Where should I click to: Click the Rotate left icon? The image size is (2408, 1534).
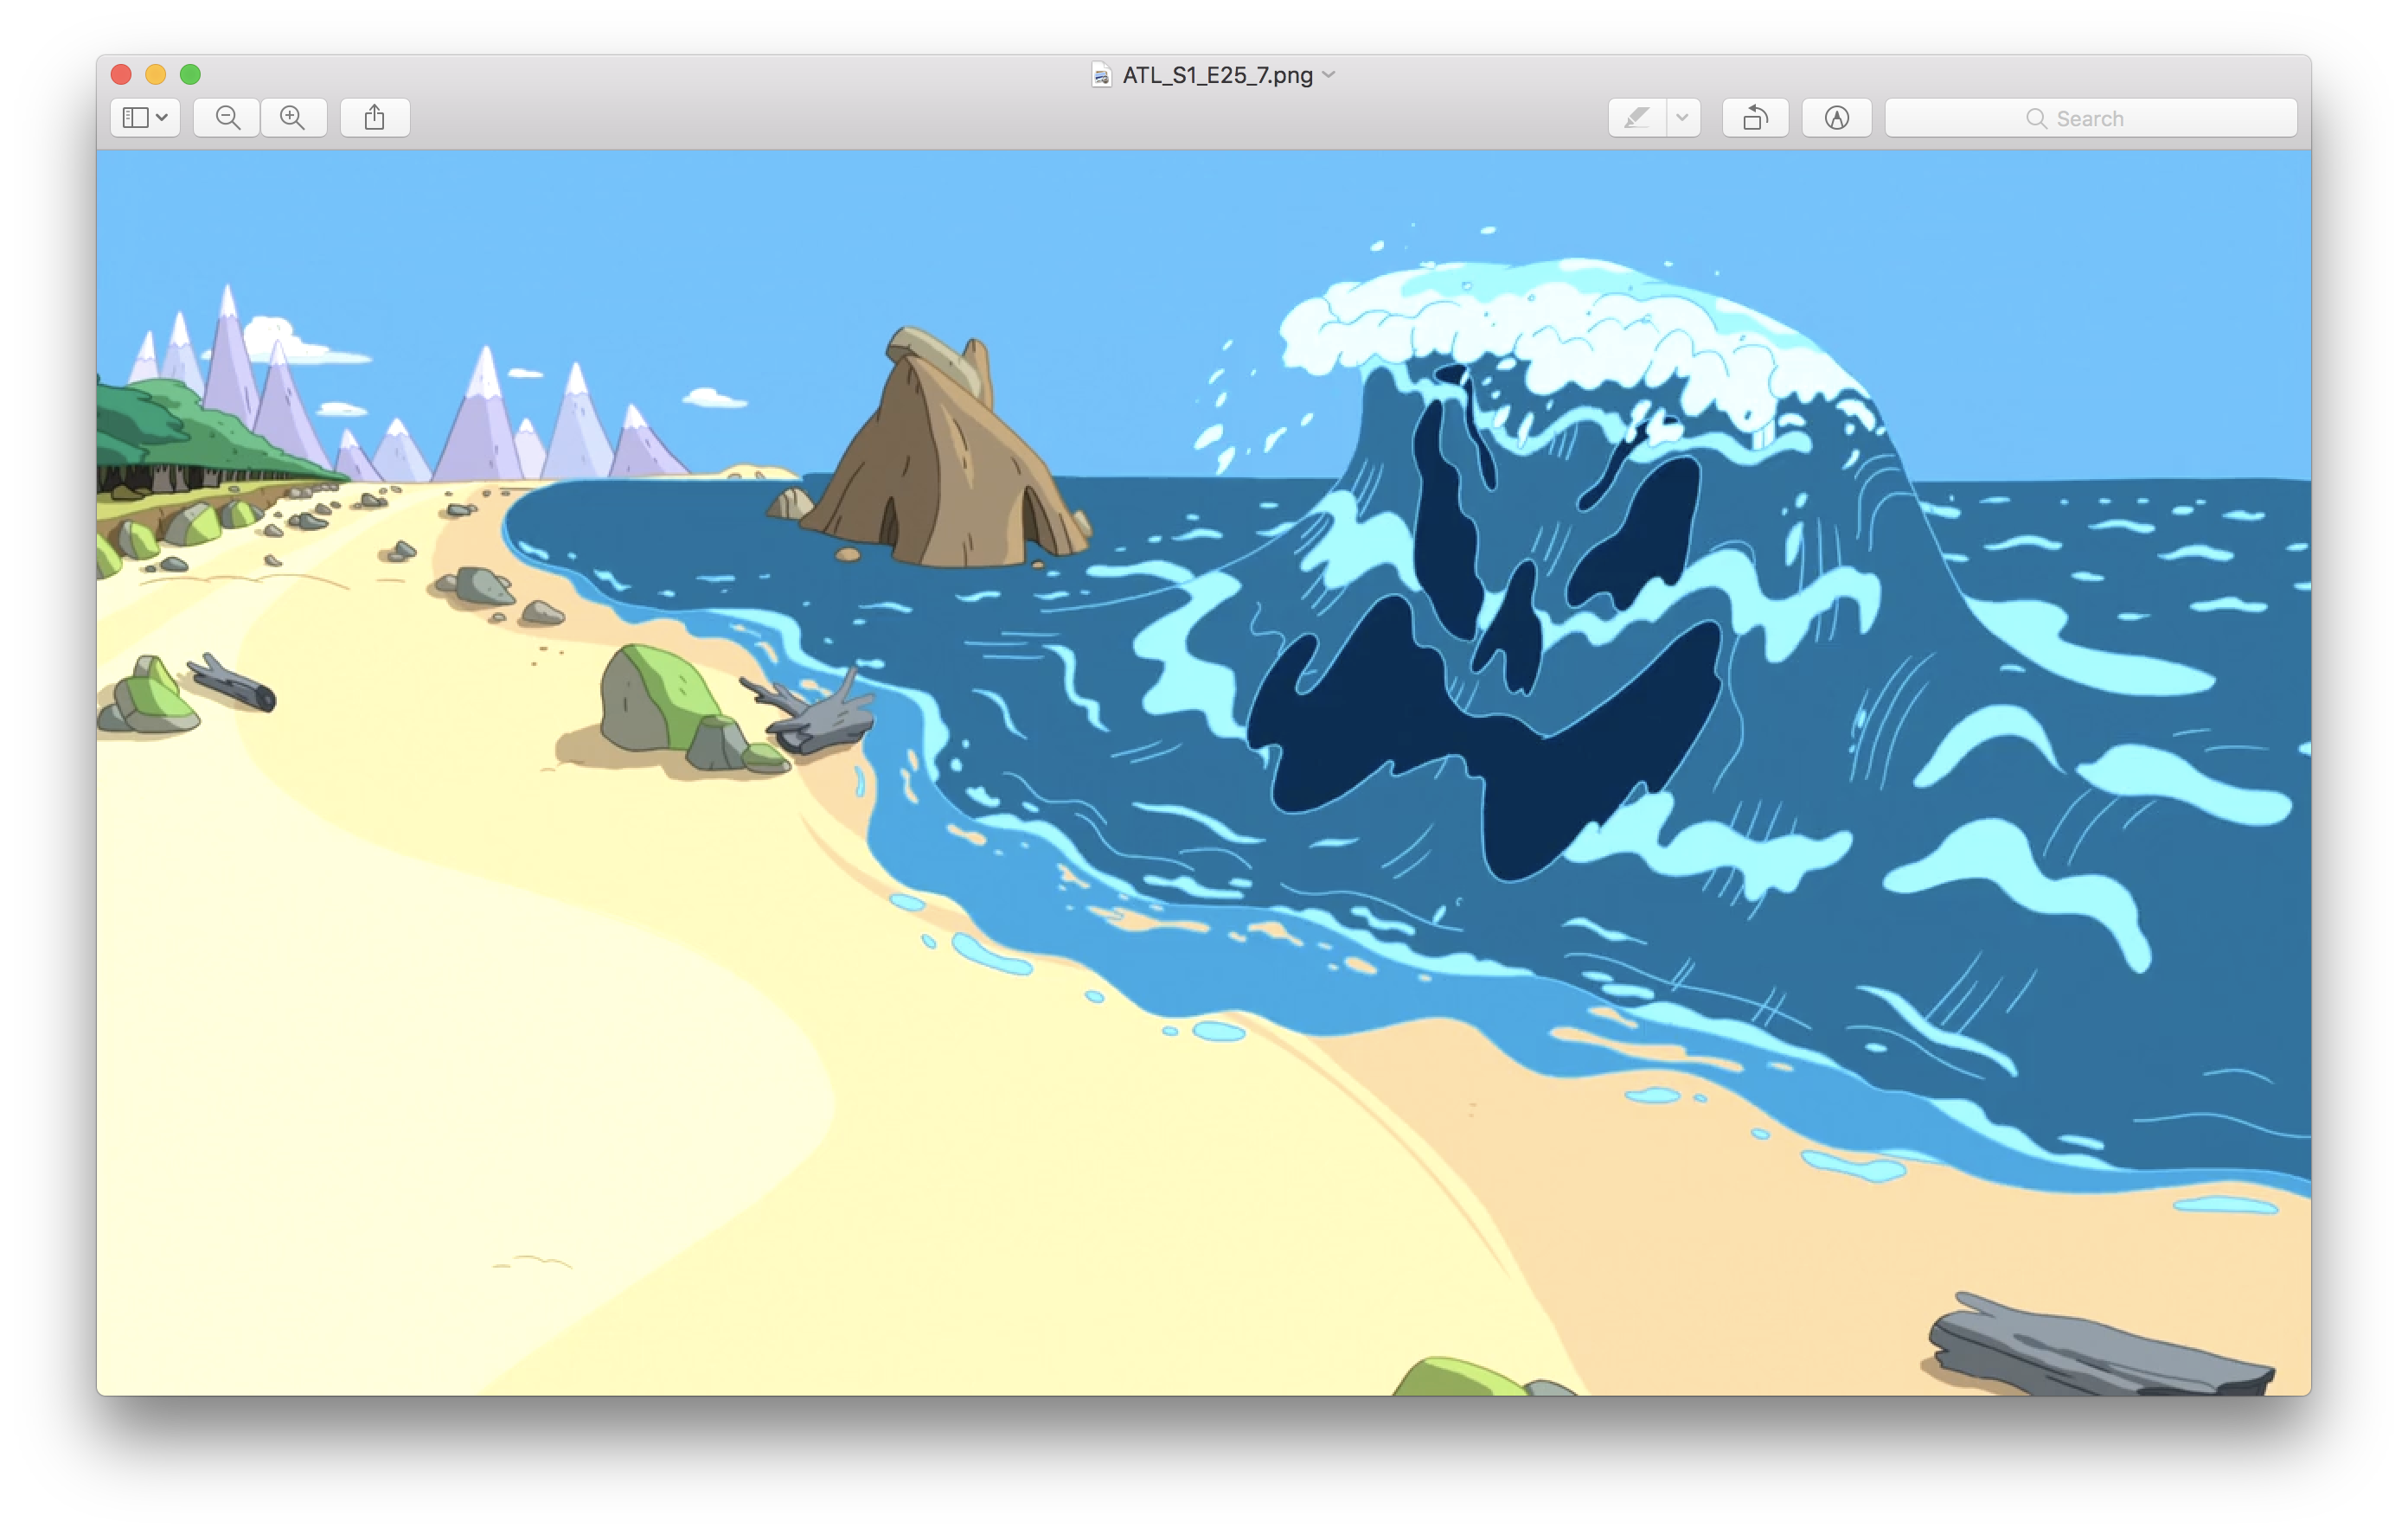click(x=1756, y=117)
